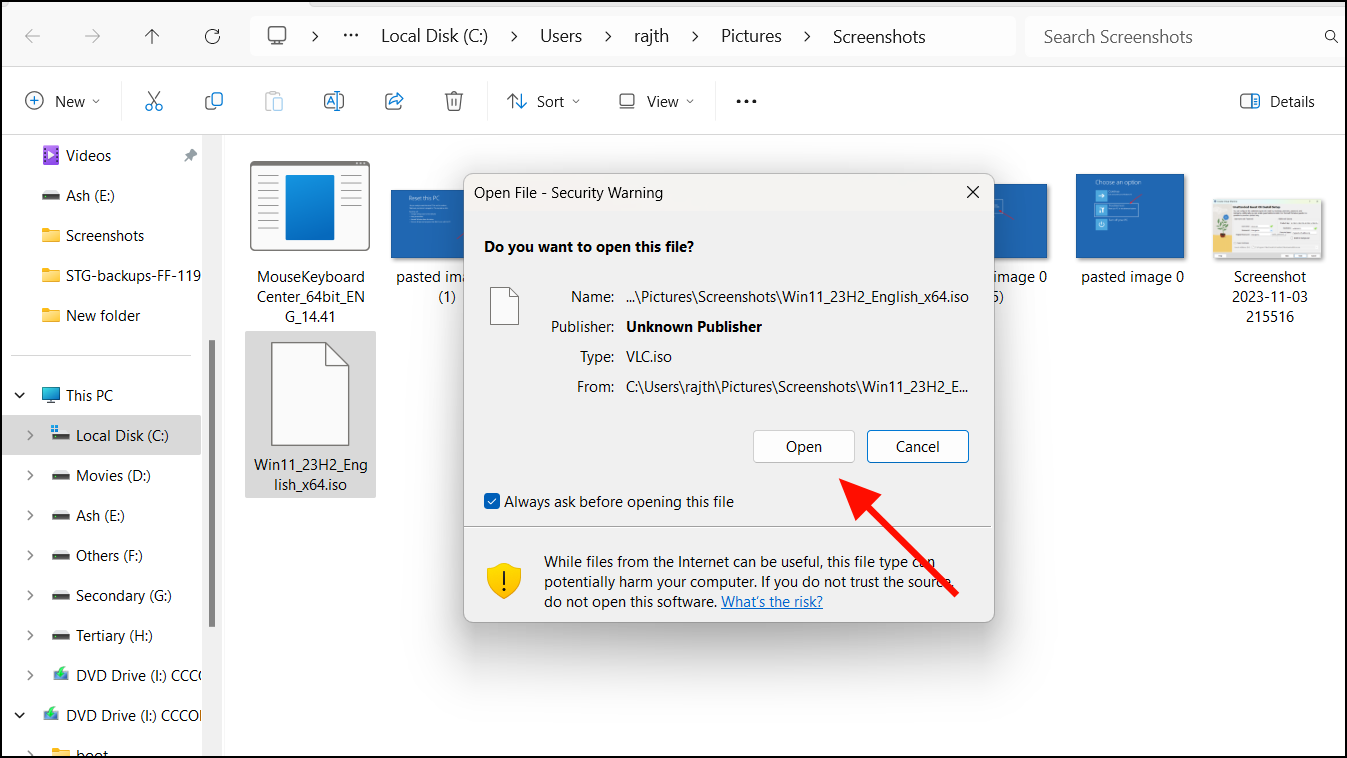Open the What's the risk? link
Image resolution: width=1347 pixels, height=758 pixels.
[772, 602]
